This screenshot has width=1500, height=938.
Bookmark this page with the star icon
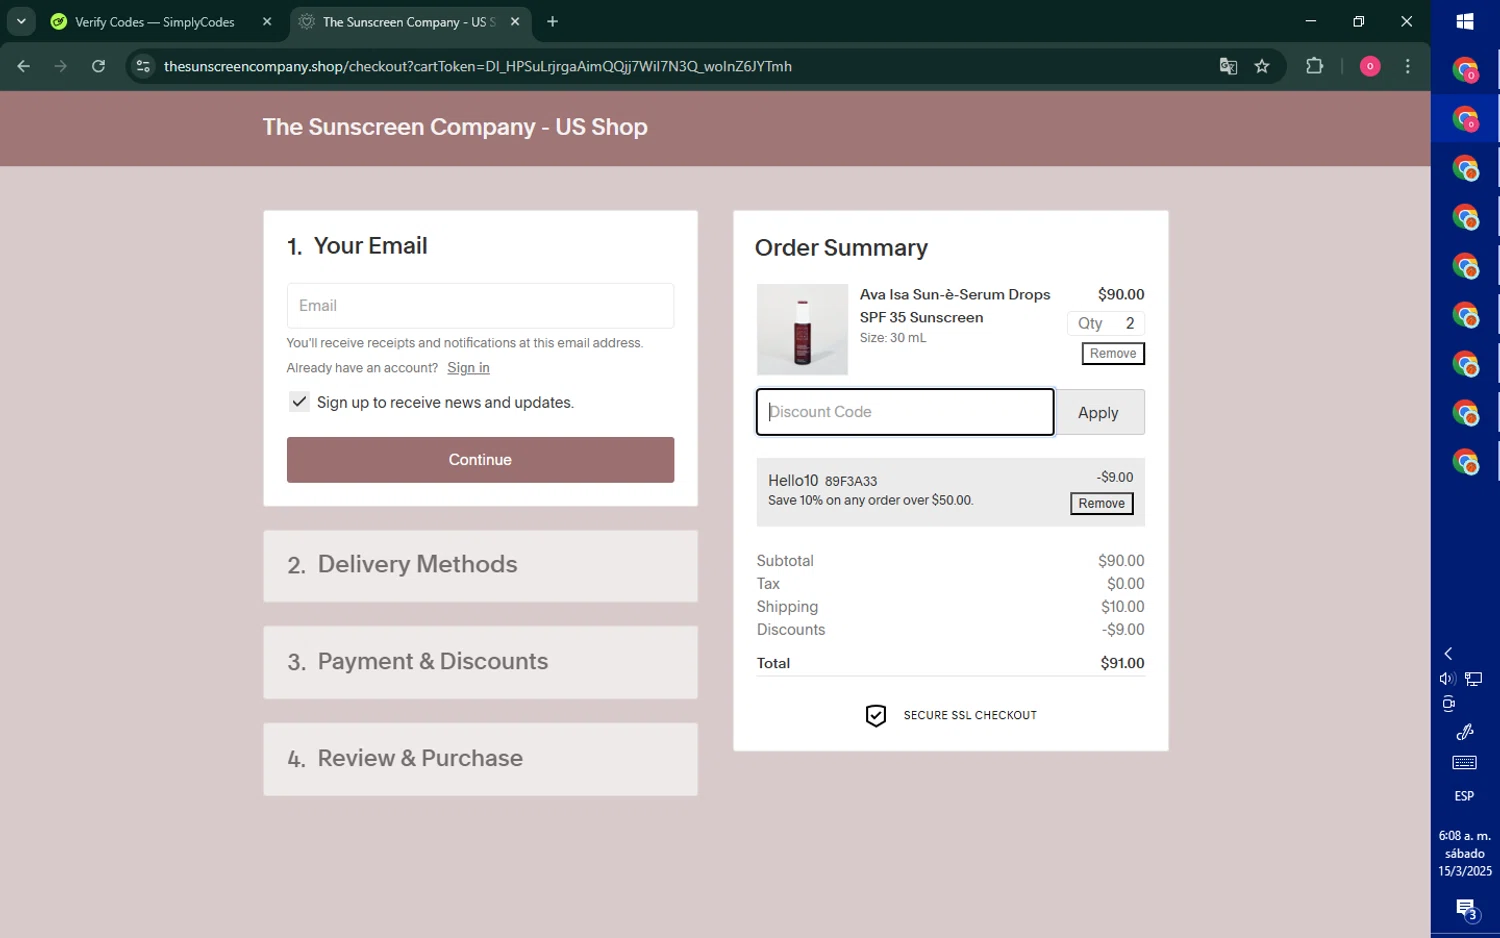pos(1262,66)
